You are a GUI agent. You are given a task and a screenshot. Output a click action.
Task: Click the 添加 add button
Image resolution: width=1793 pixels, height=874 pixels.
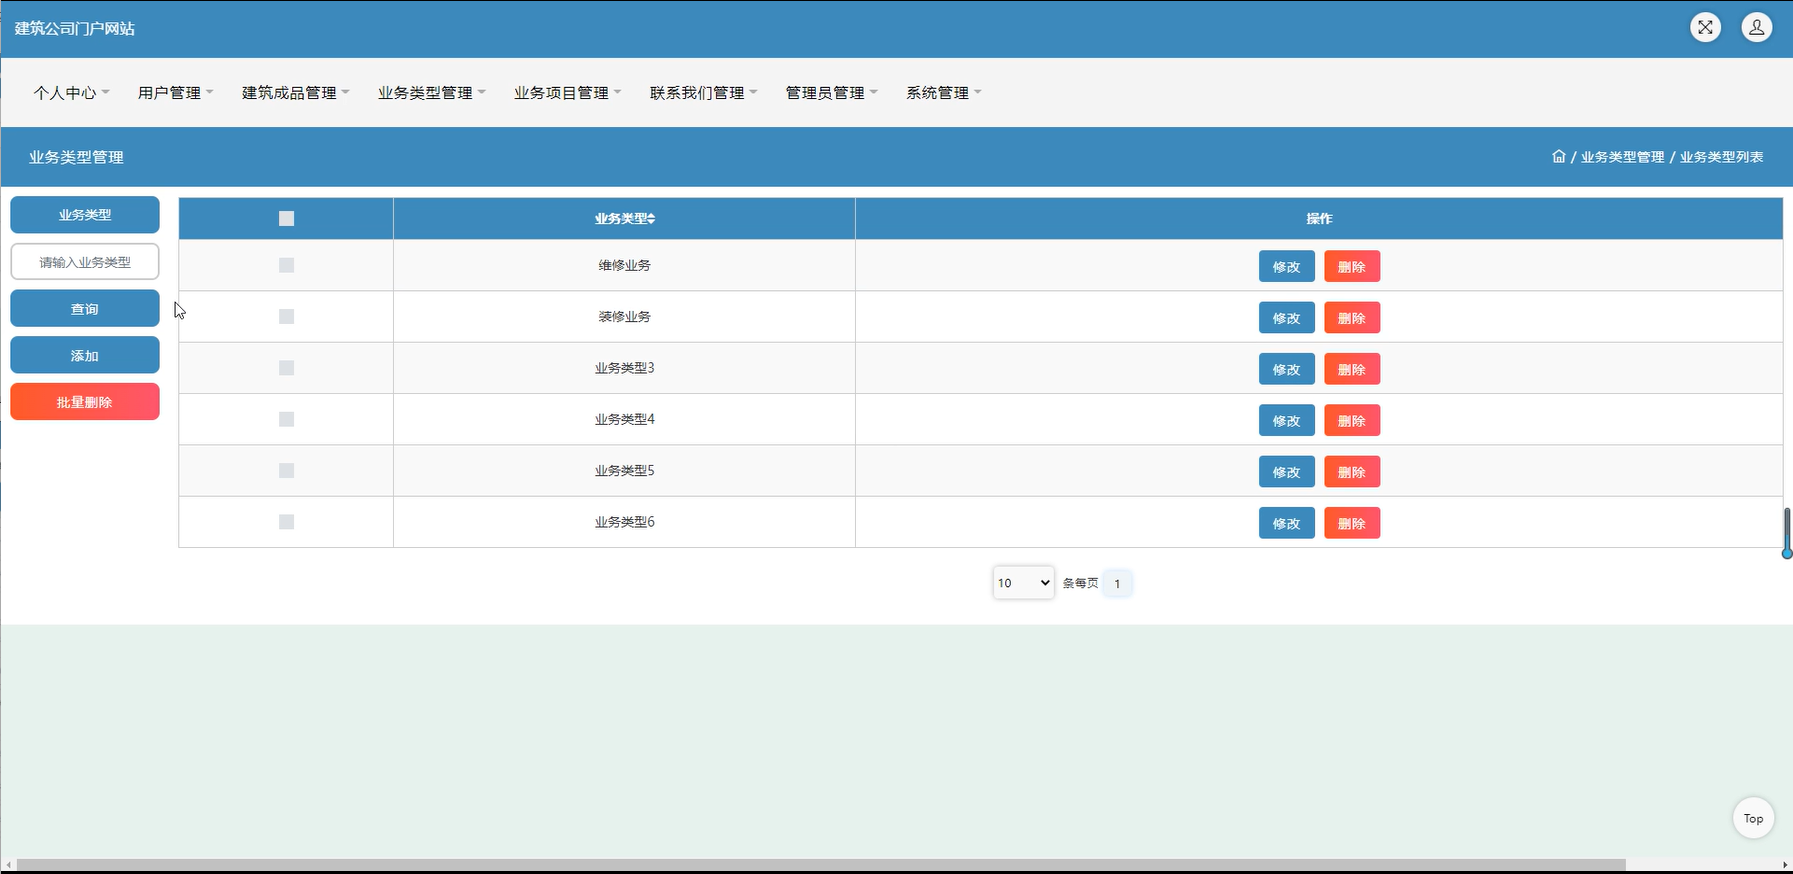point(85,356)
